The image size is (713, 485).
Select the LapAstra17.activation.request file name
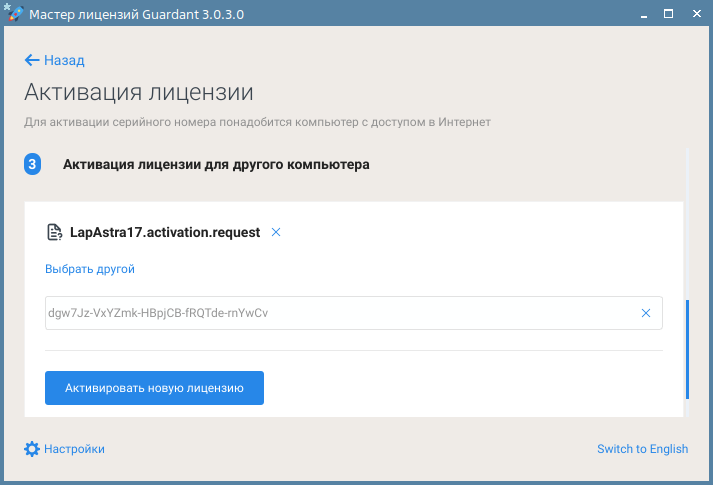point(165,232)
